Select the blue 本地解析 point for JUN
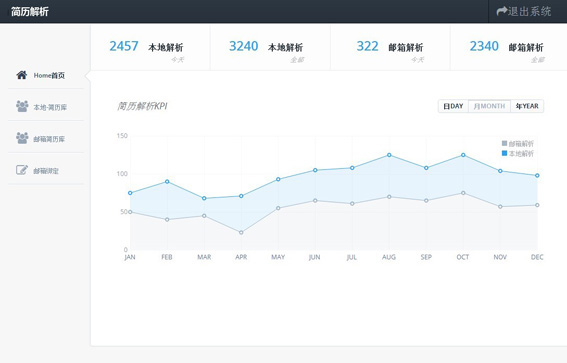The width and height of the screenshot is (567, 363). [315, 170]
